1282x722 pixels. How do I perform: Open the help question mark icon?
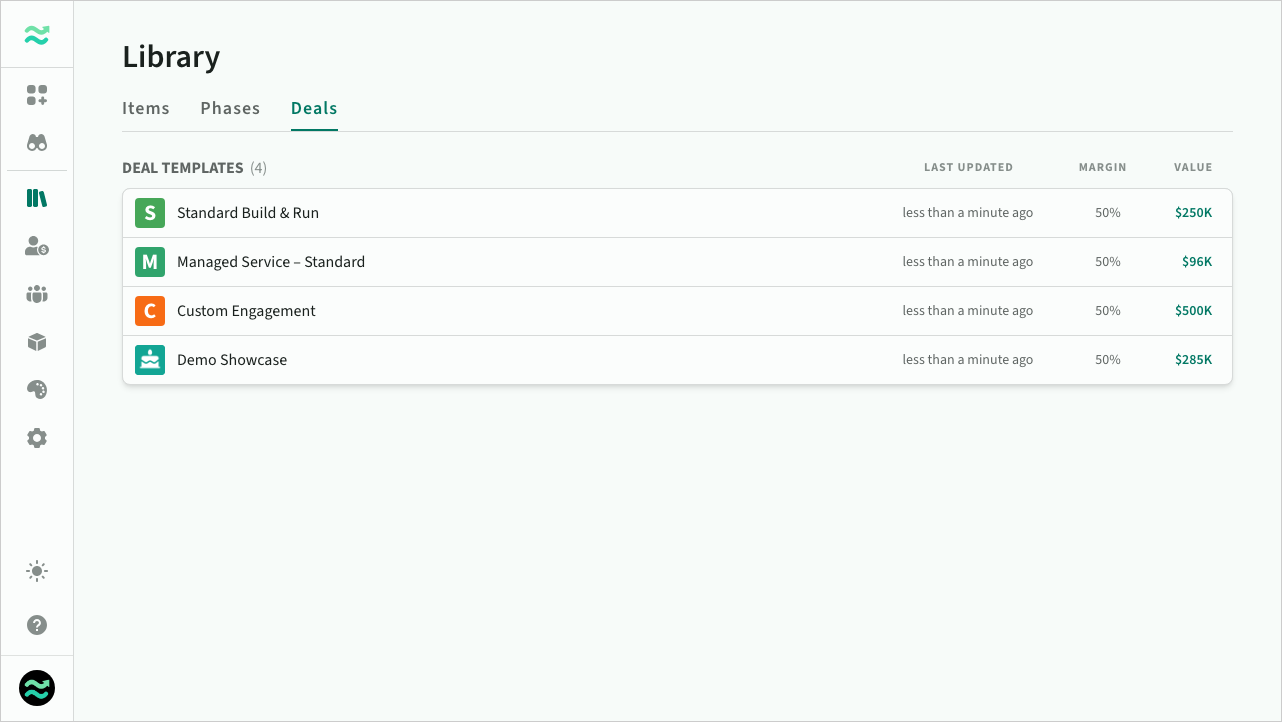pyautogui.click(x=37, y=625)
